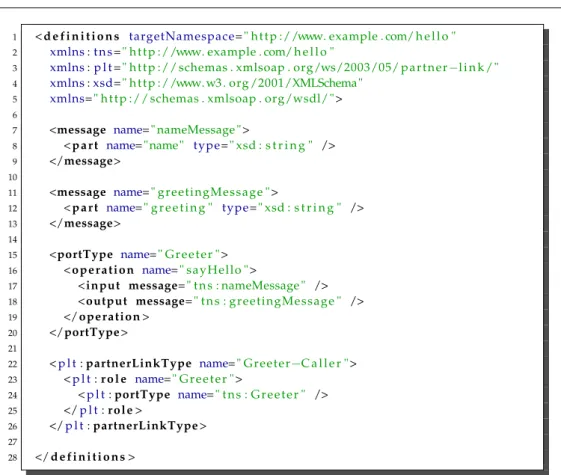Click the closing plt:role tag
The height and width of the screenshot is (475, 561).
click(x=103, y=410)
